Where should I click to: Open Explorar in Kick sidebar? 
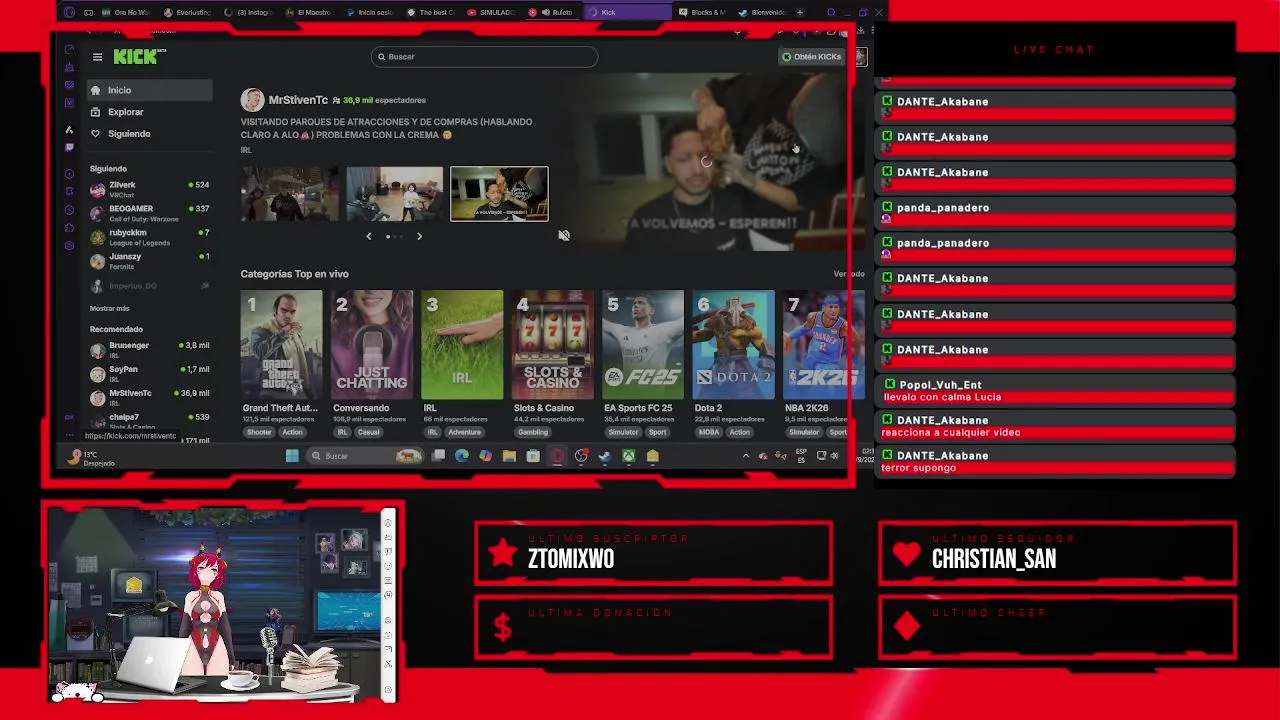(x=149, y=112)
